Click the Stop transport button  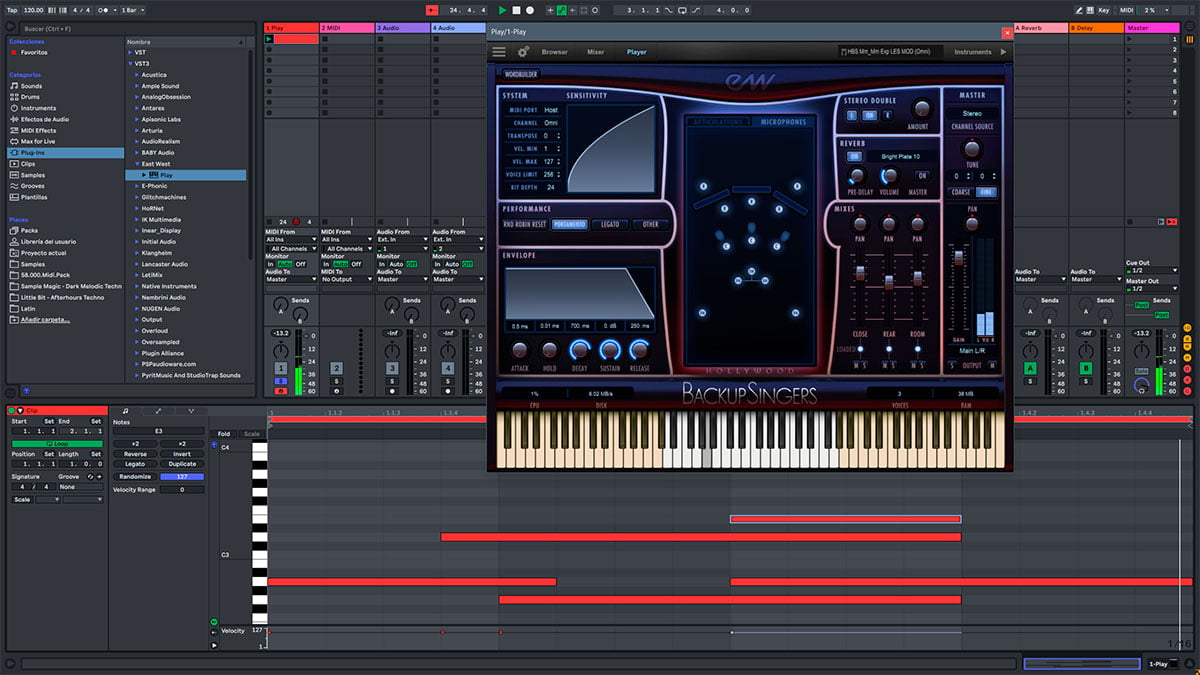[516, 10]
